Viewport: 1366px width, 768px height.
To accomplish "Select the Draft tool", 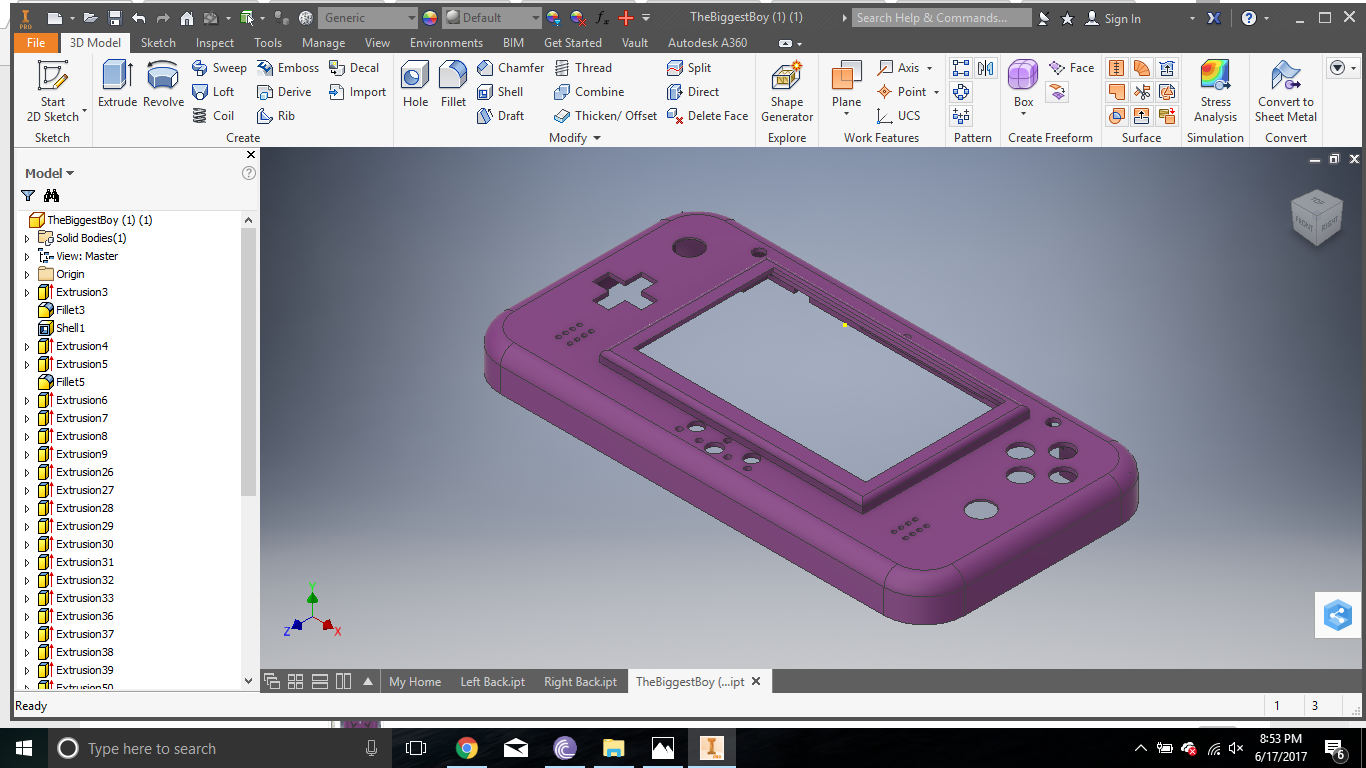I will (500, 116).
